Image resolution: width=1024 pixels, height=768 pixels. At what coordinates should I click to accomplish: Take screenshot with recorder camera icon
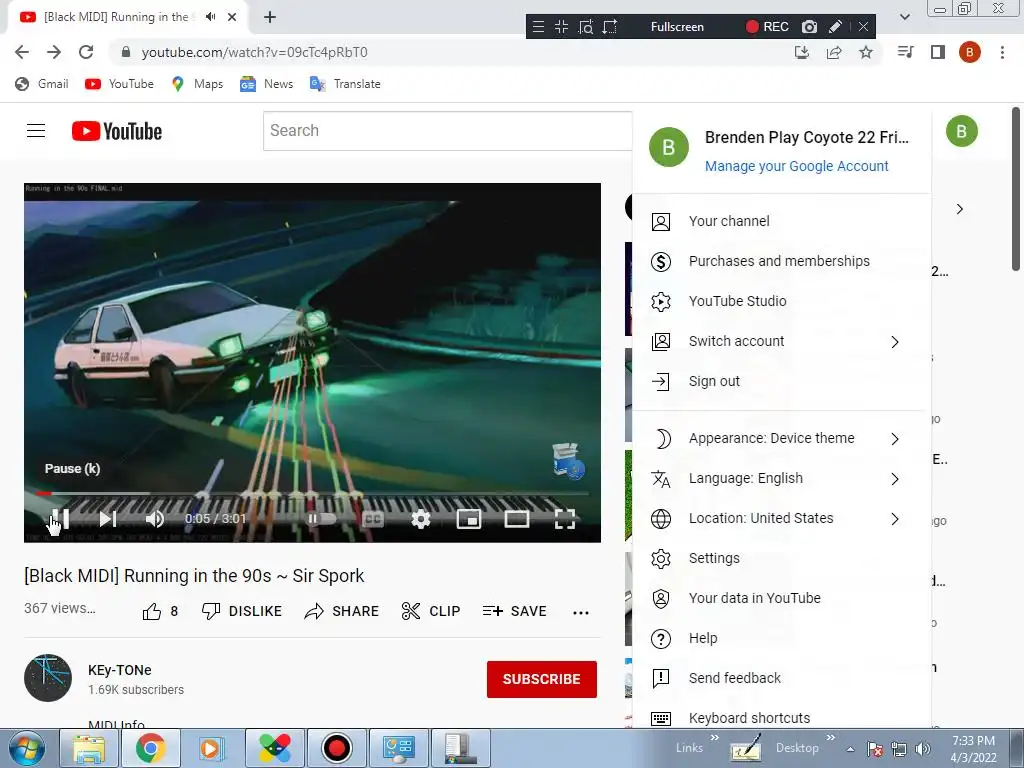click(x=809, y=27)
